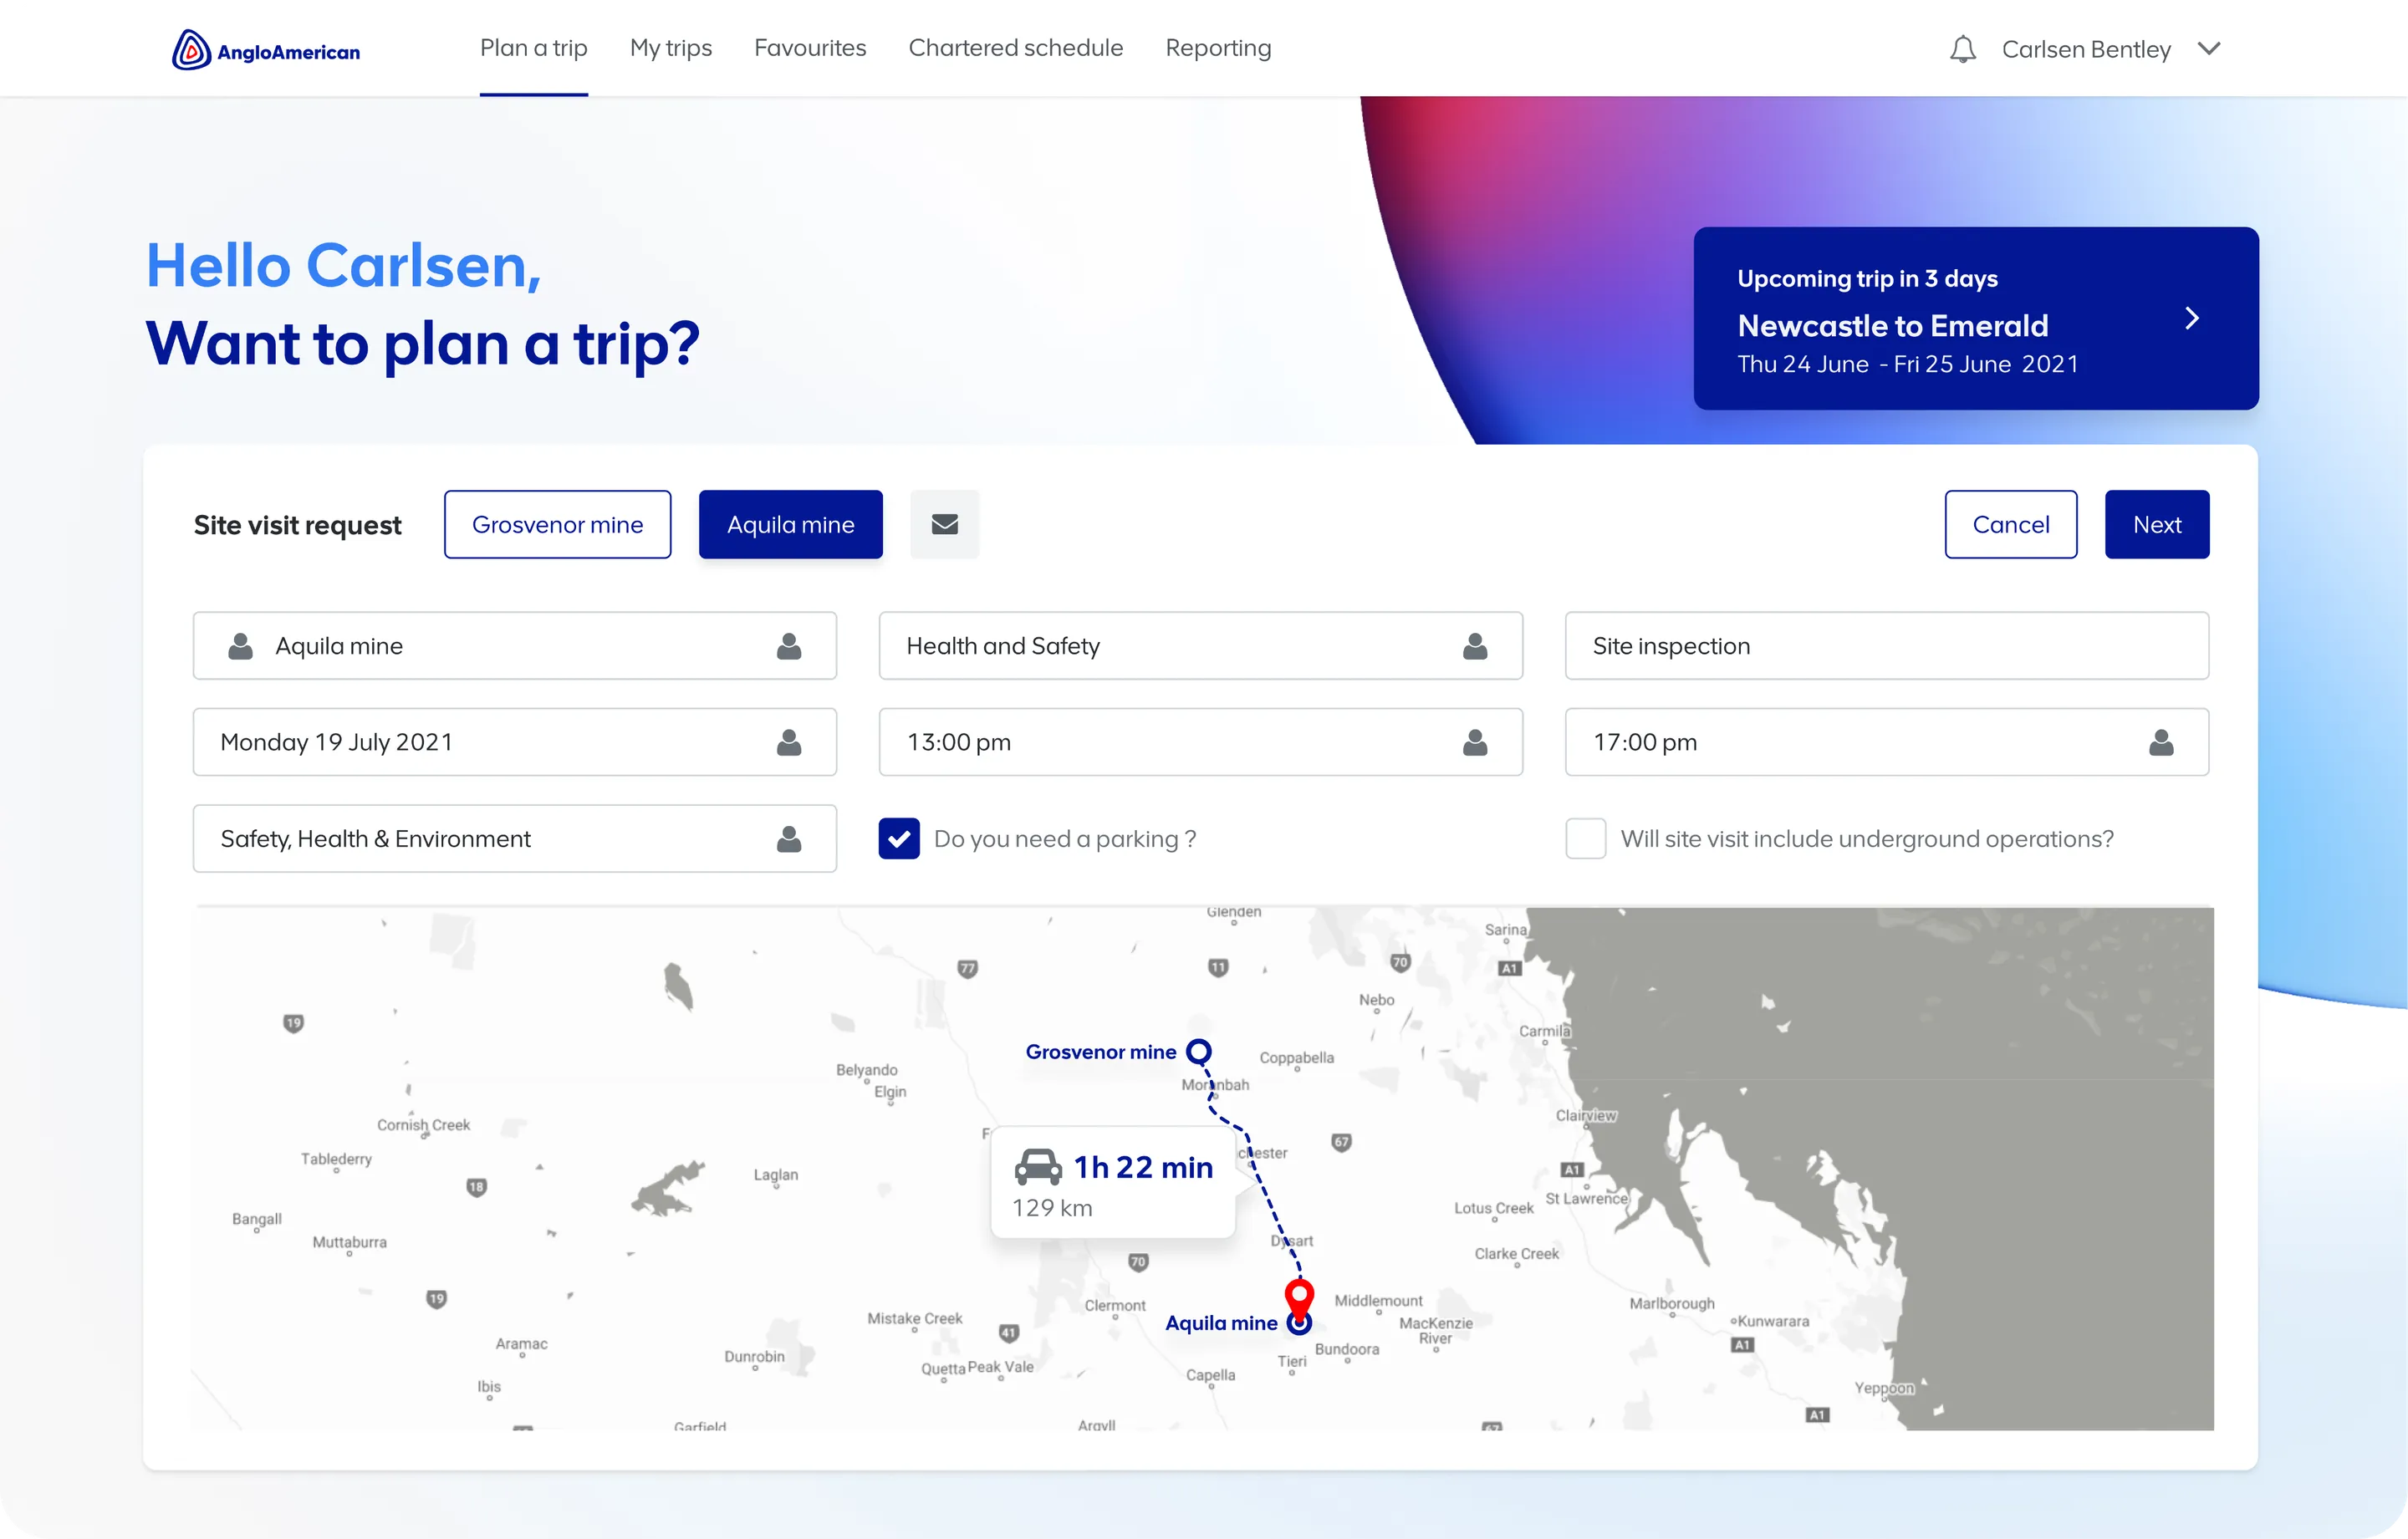Click right person icon in Aquila mine field
2408x1539 pixels.
[789, 646]
